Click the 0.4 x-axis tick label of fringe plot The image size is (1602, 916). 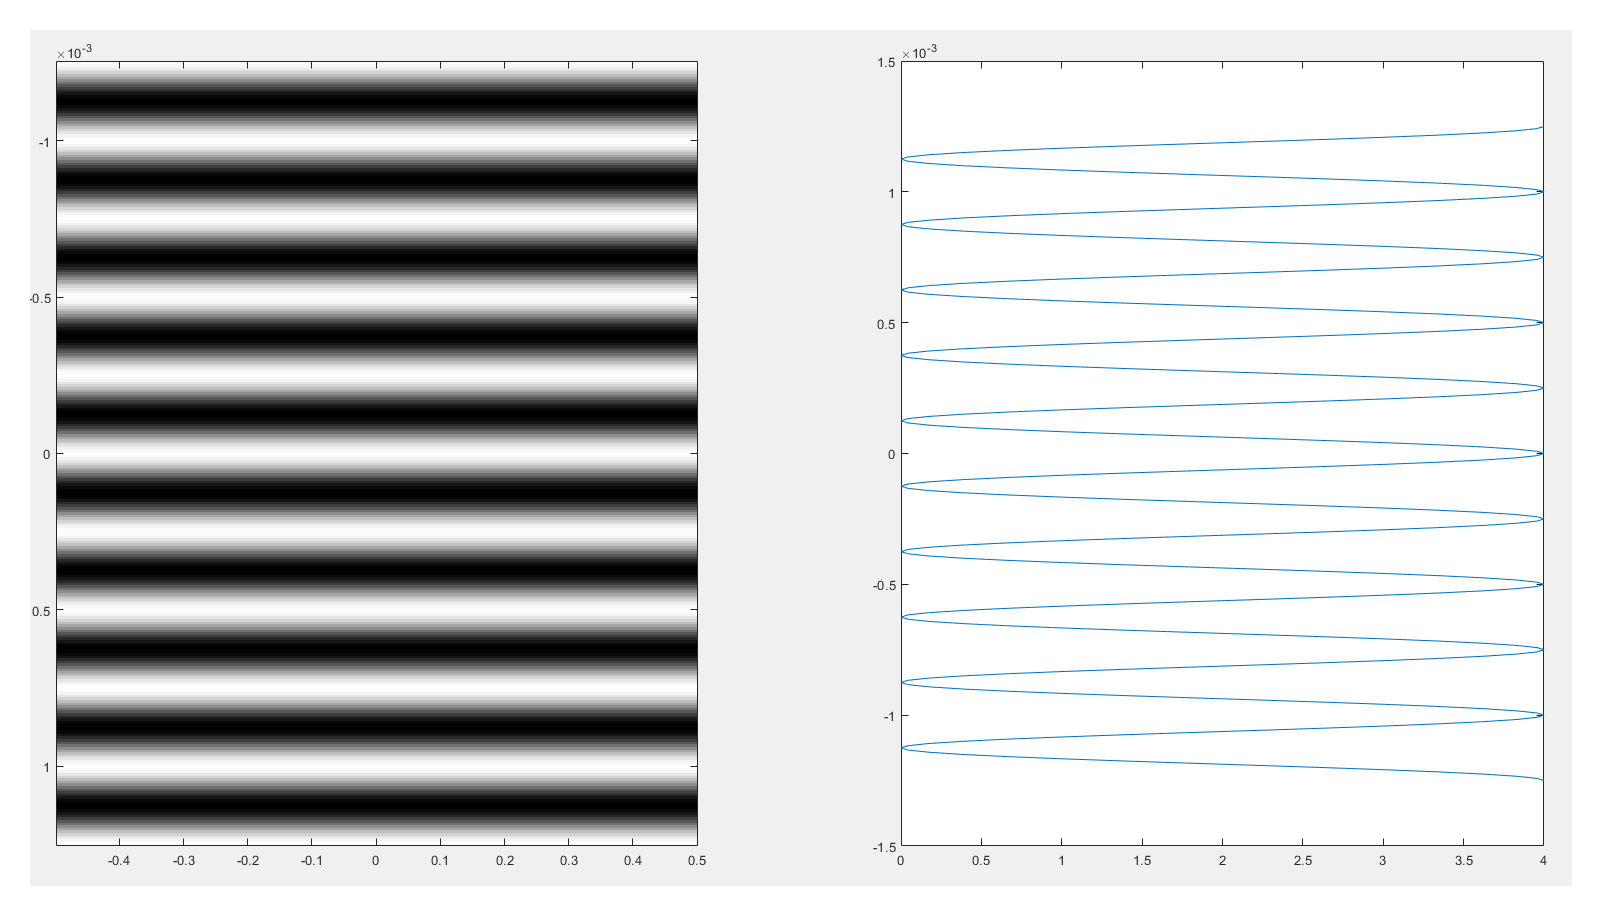click(x=633, y=860)
